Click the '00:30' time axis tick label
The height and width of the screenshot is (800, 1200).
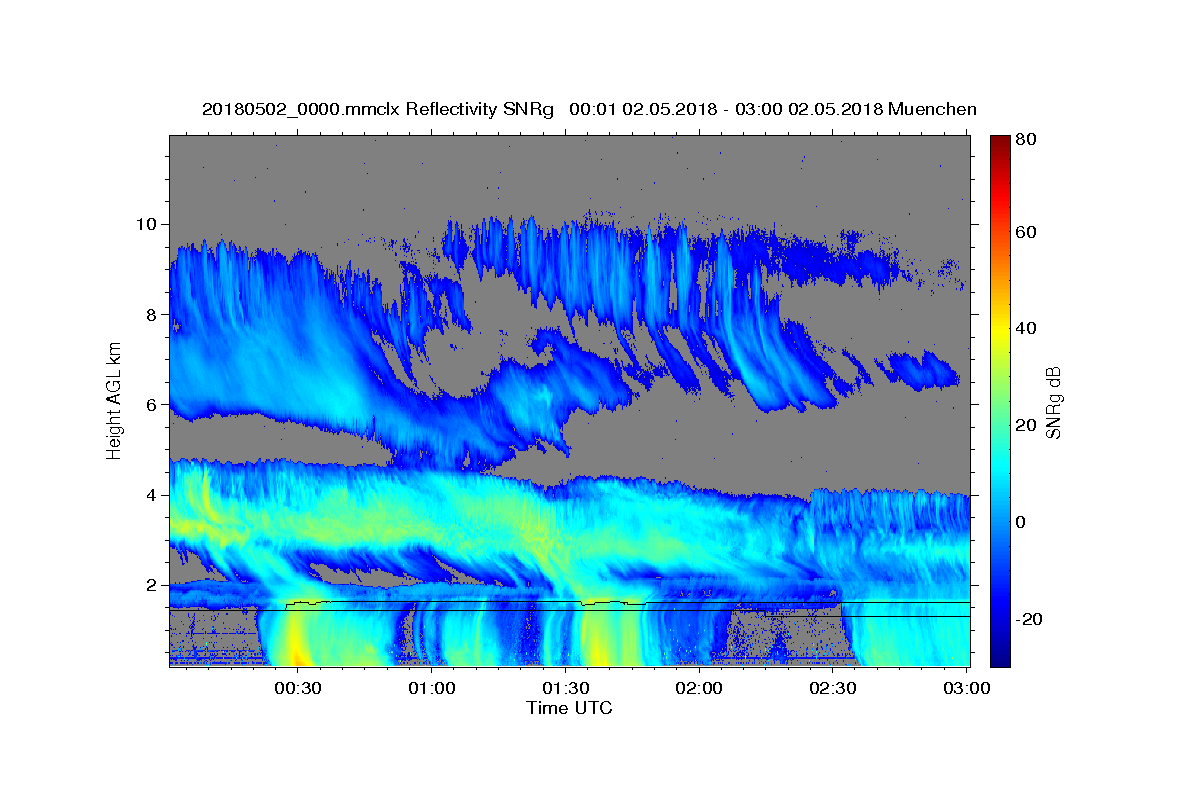(x=299, y=689)
